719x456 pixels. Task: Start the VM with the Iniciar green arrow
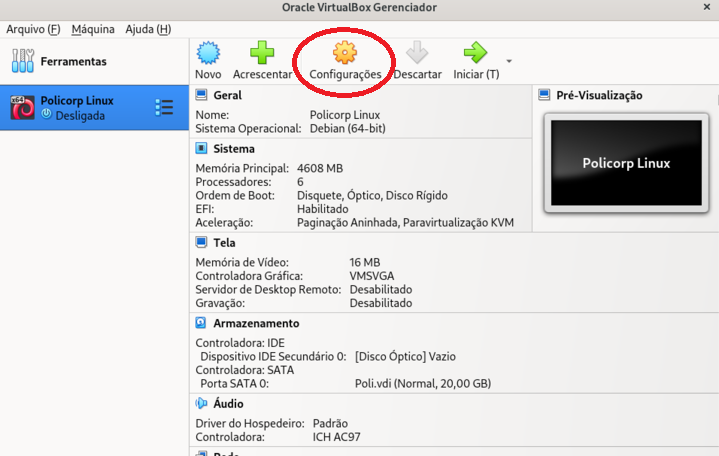click(x=476, y=52)
